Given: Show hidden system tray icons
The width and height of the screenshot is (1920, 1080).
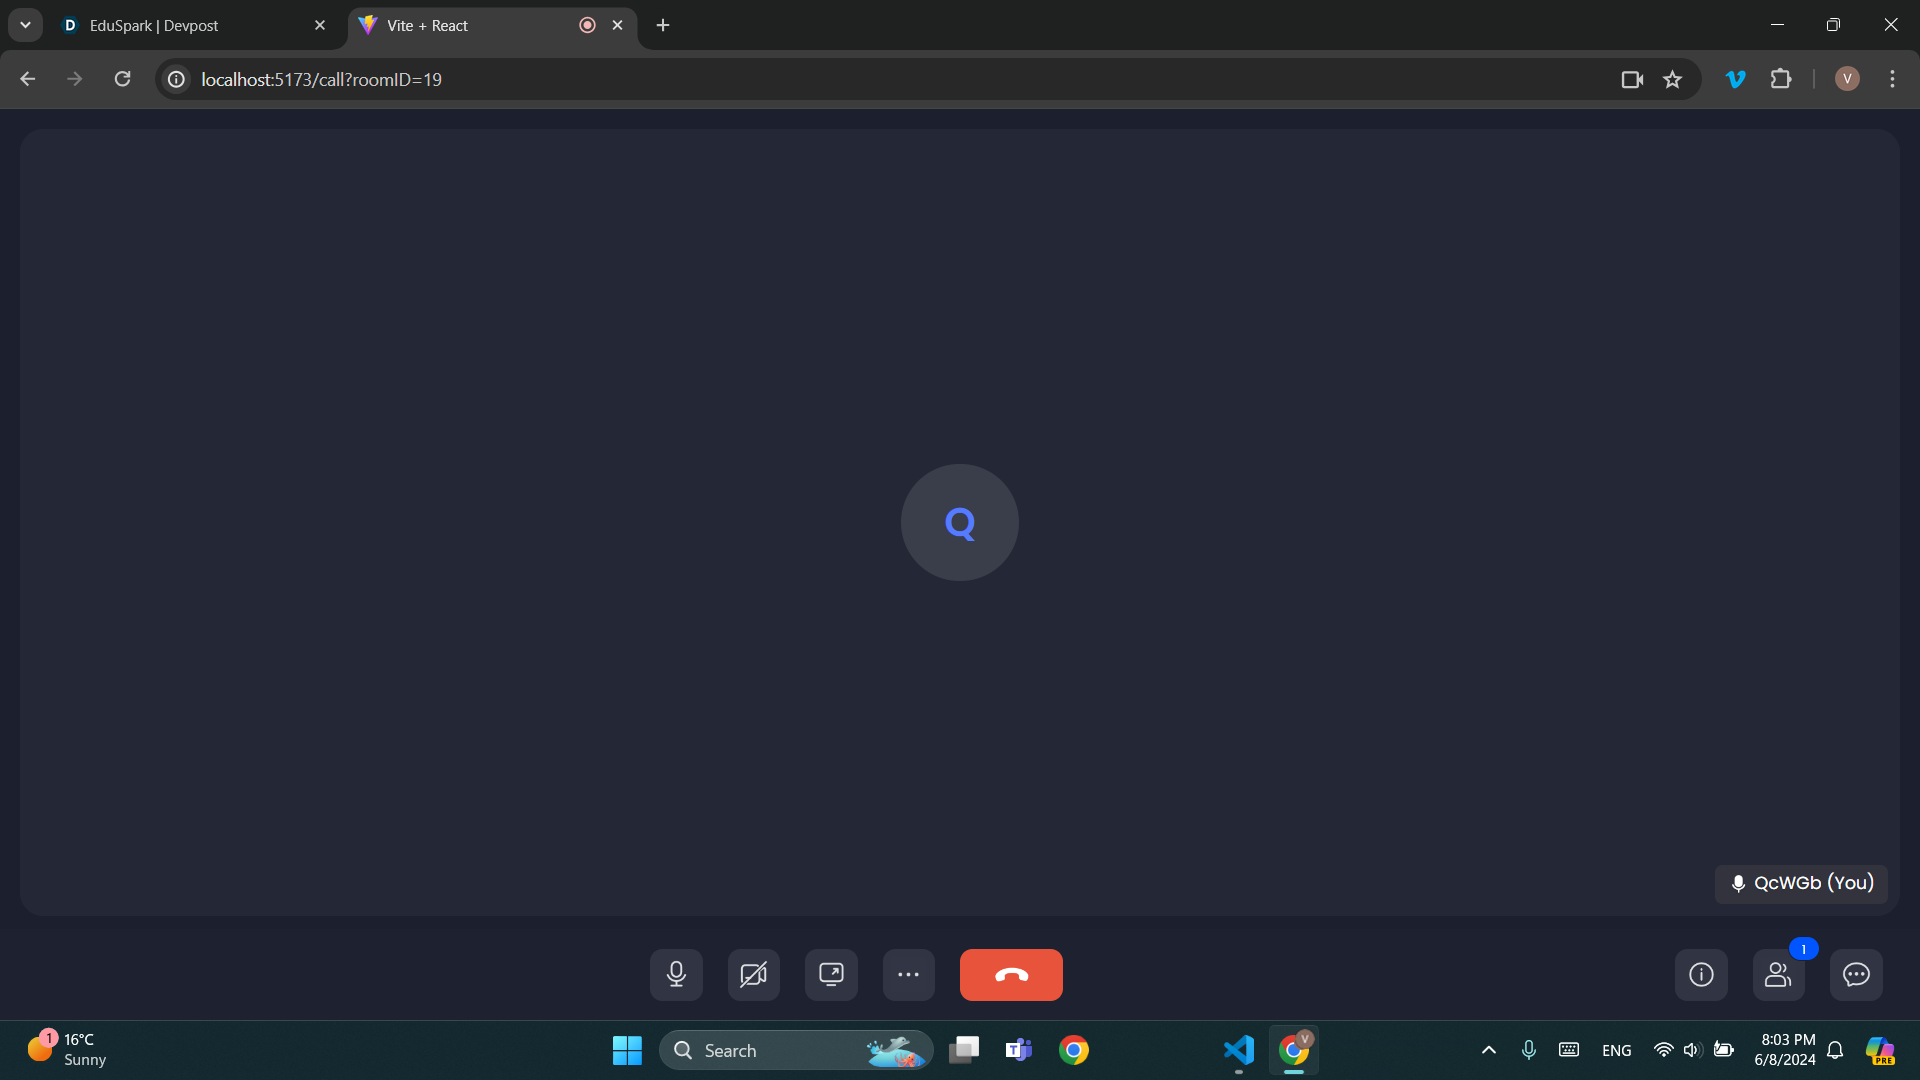Looking at the screenshot, I should (x=1488, y=1050).
